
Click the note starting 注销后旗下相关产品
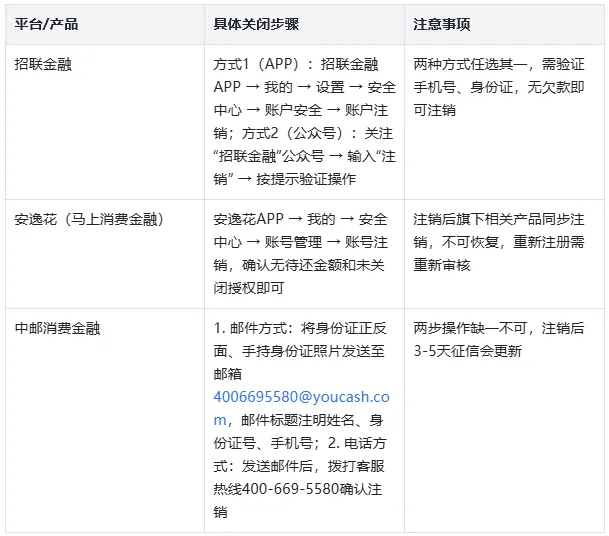[499, 242]
